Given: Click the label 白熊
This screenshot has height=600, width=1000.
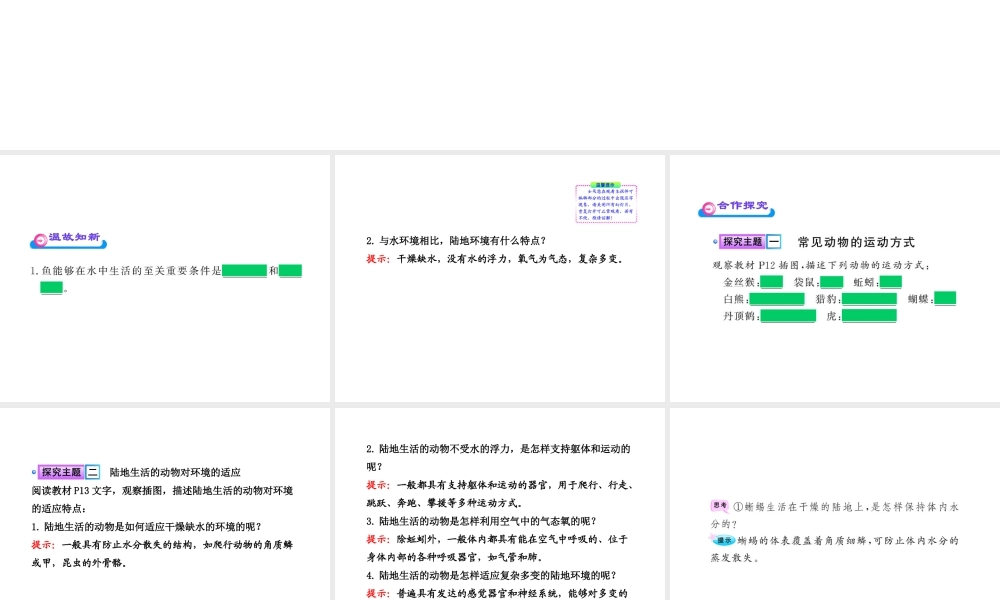Looking at the screenshot, I should (x=733, y=299).
